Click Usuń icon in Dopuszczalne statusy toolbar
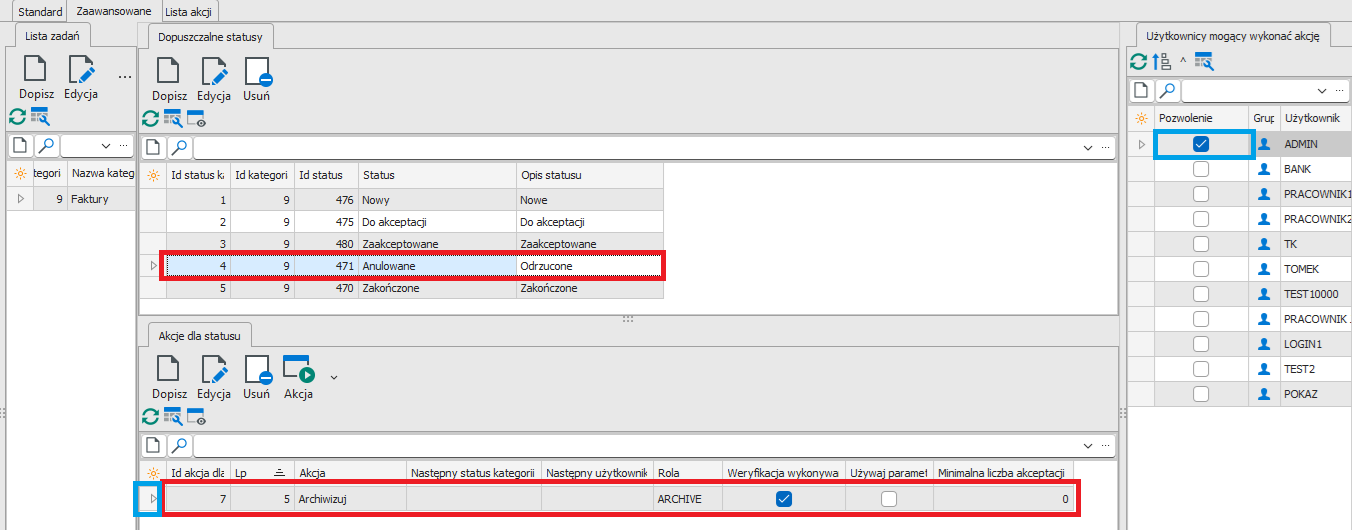Screen dimensions: 1352x530 [x=256, y=72]
